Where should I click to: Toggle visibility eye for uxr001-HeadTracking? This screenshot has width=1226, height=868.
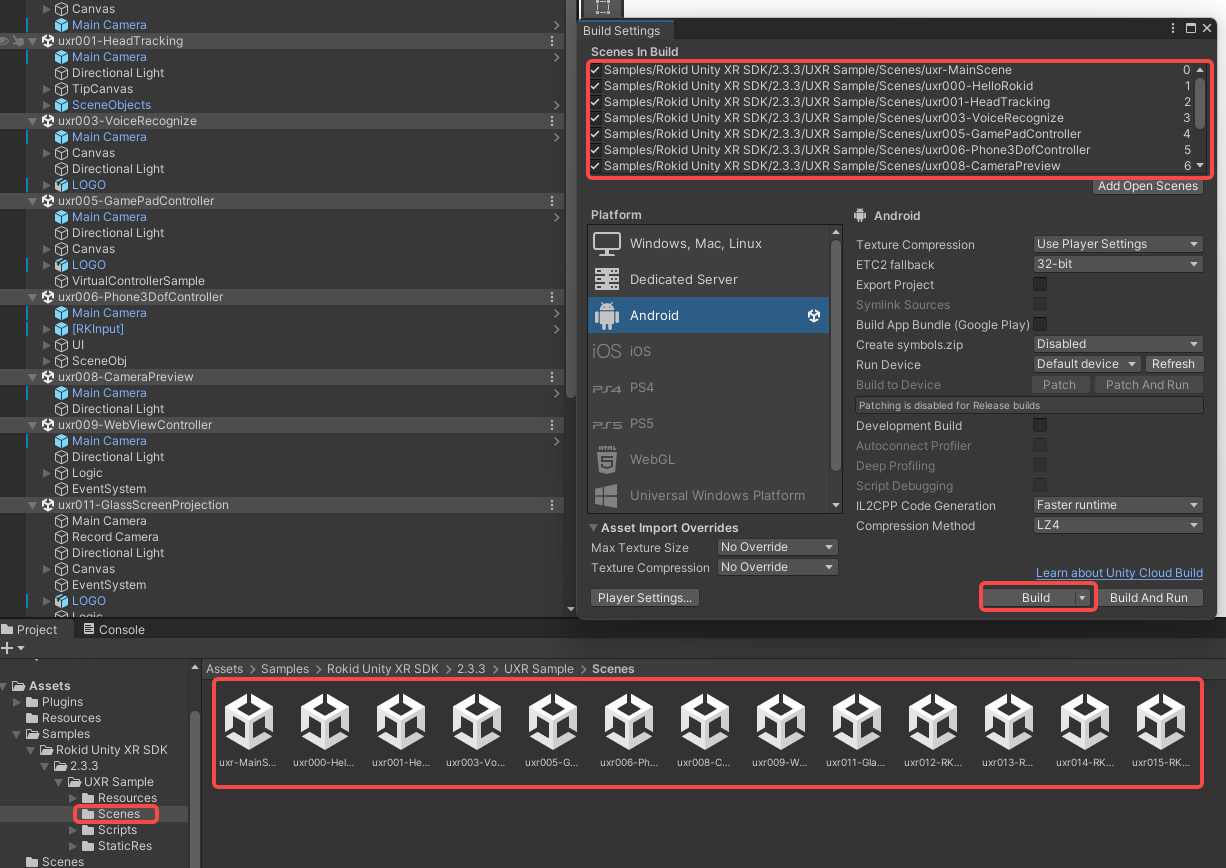pos(5,41)
